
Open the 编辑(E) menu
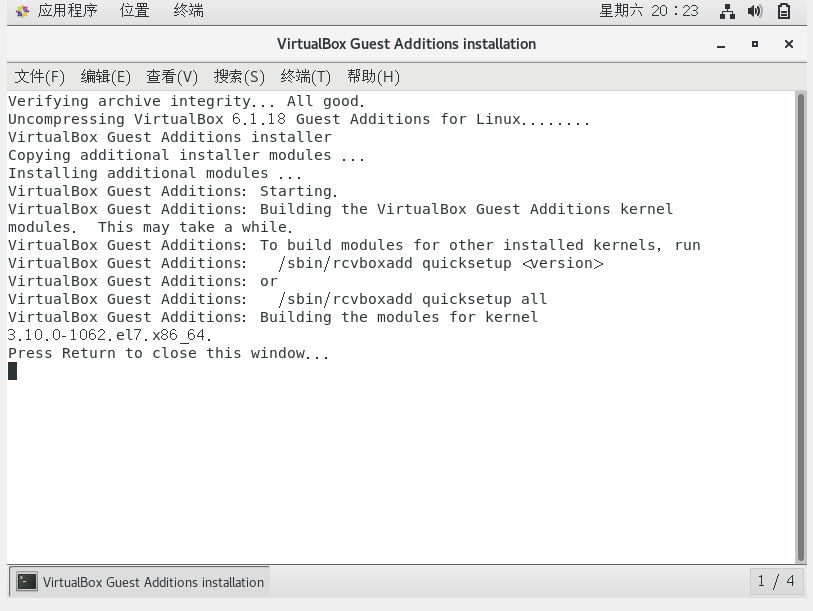(106, 76)
